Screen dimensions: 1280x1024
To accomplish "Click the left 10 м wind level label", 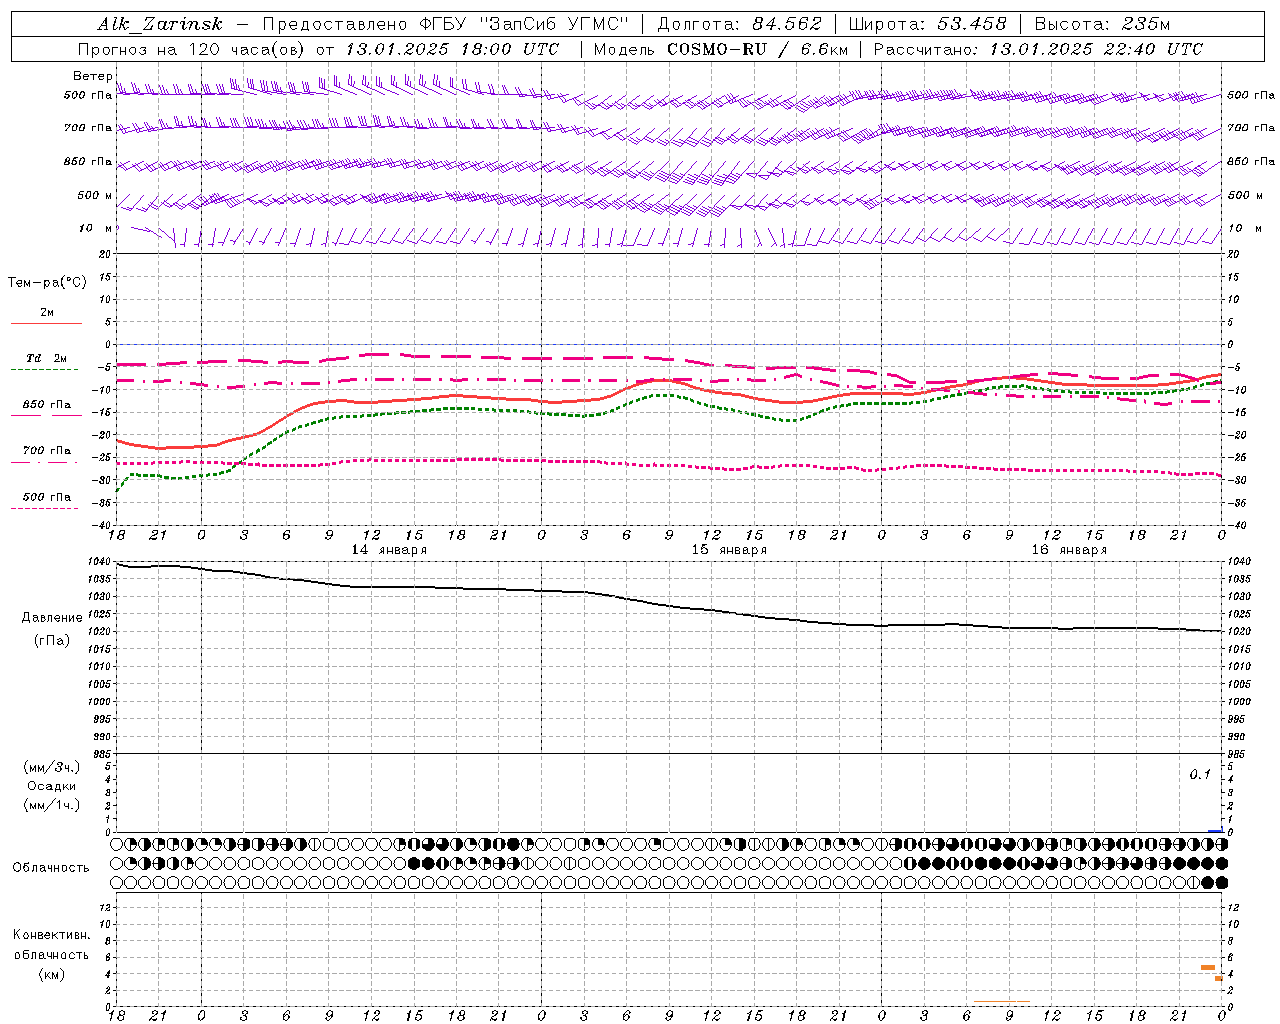I will coord(95,228).
